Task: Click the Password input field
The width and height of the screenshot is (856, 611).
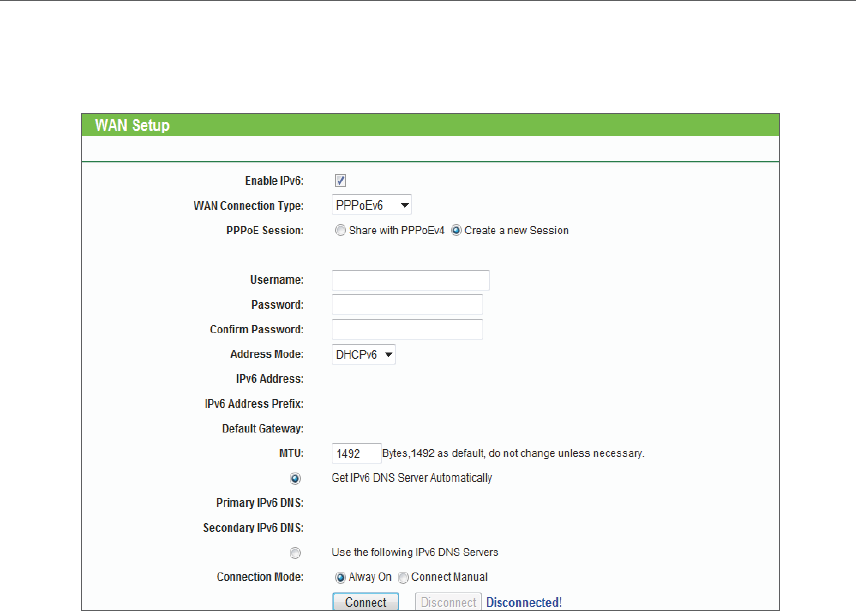Action: pos(407,305)
